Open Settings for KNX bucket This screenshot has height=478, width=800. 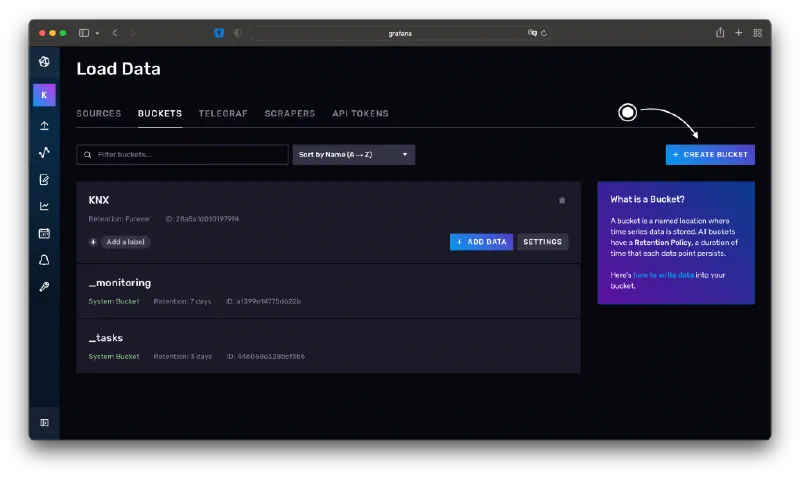pyautogui.click(x=542, y=242)
